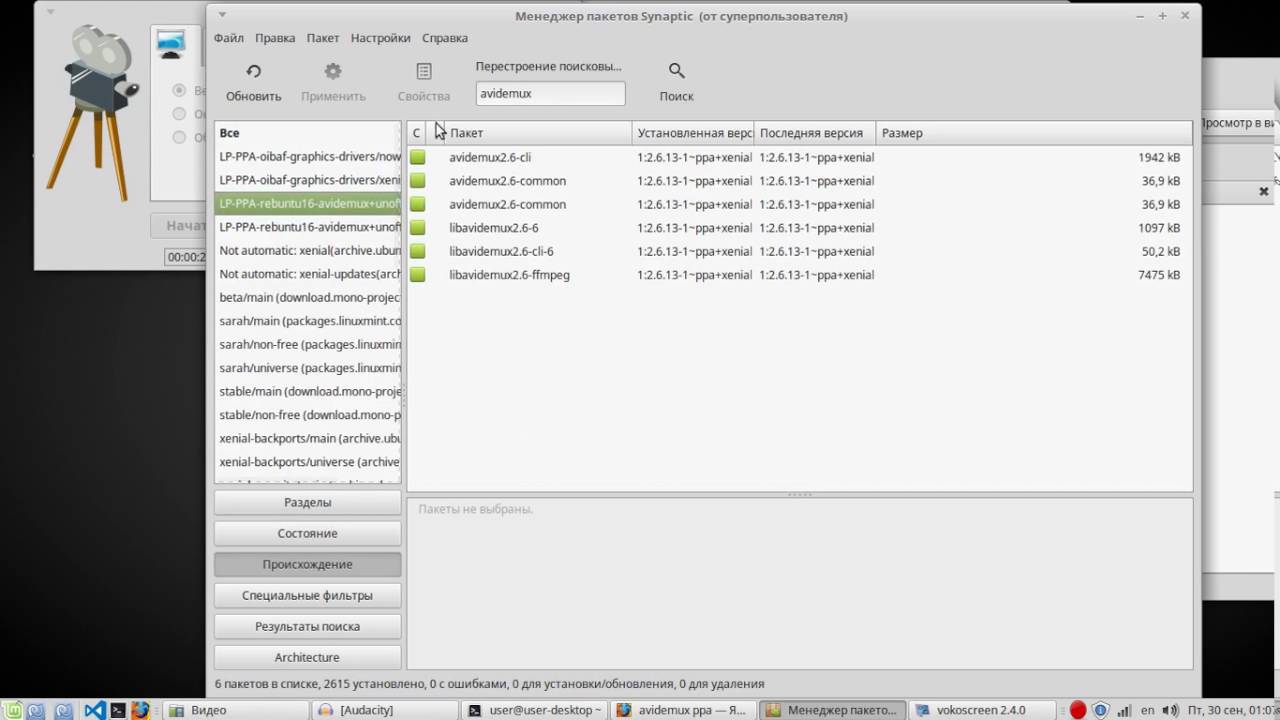Select 'beta/main (download.mono-project' origin

tap(307, 298)
